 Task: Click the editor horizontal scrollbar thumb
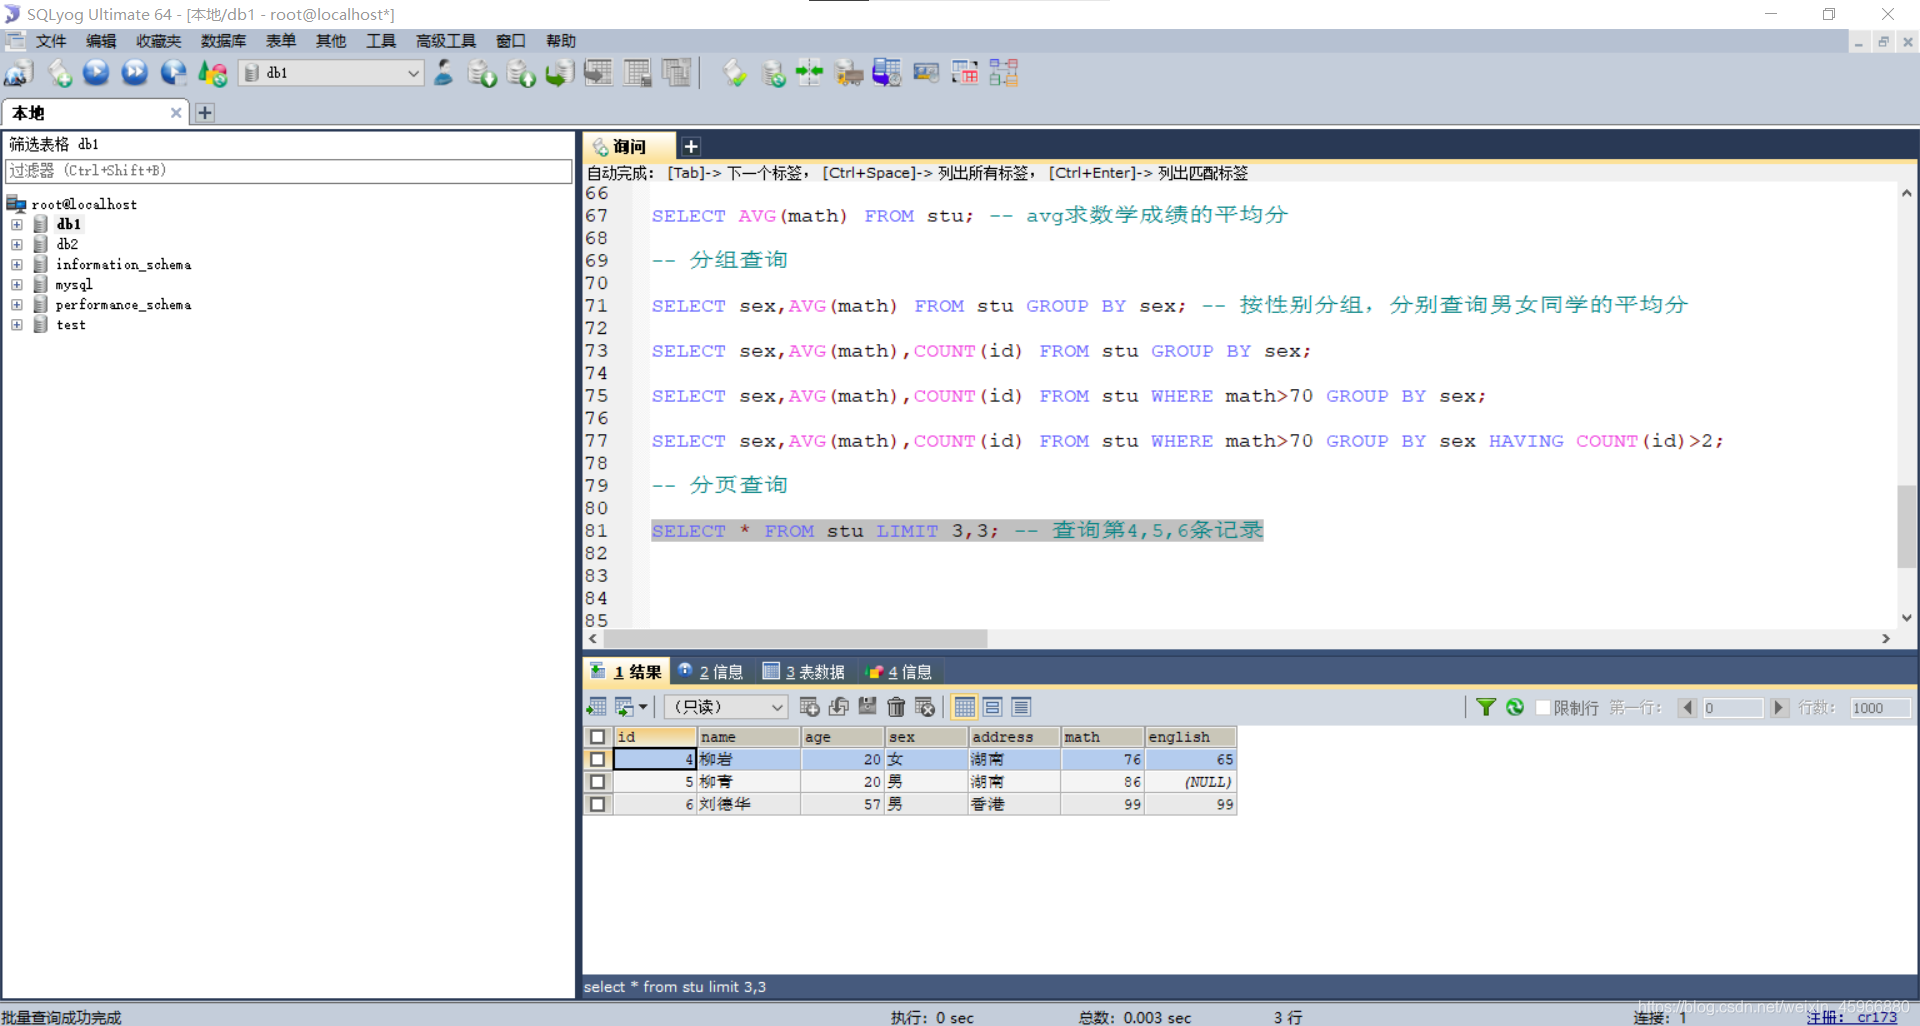796,639
